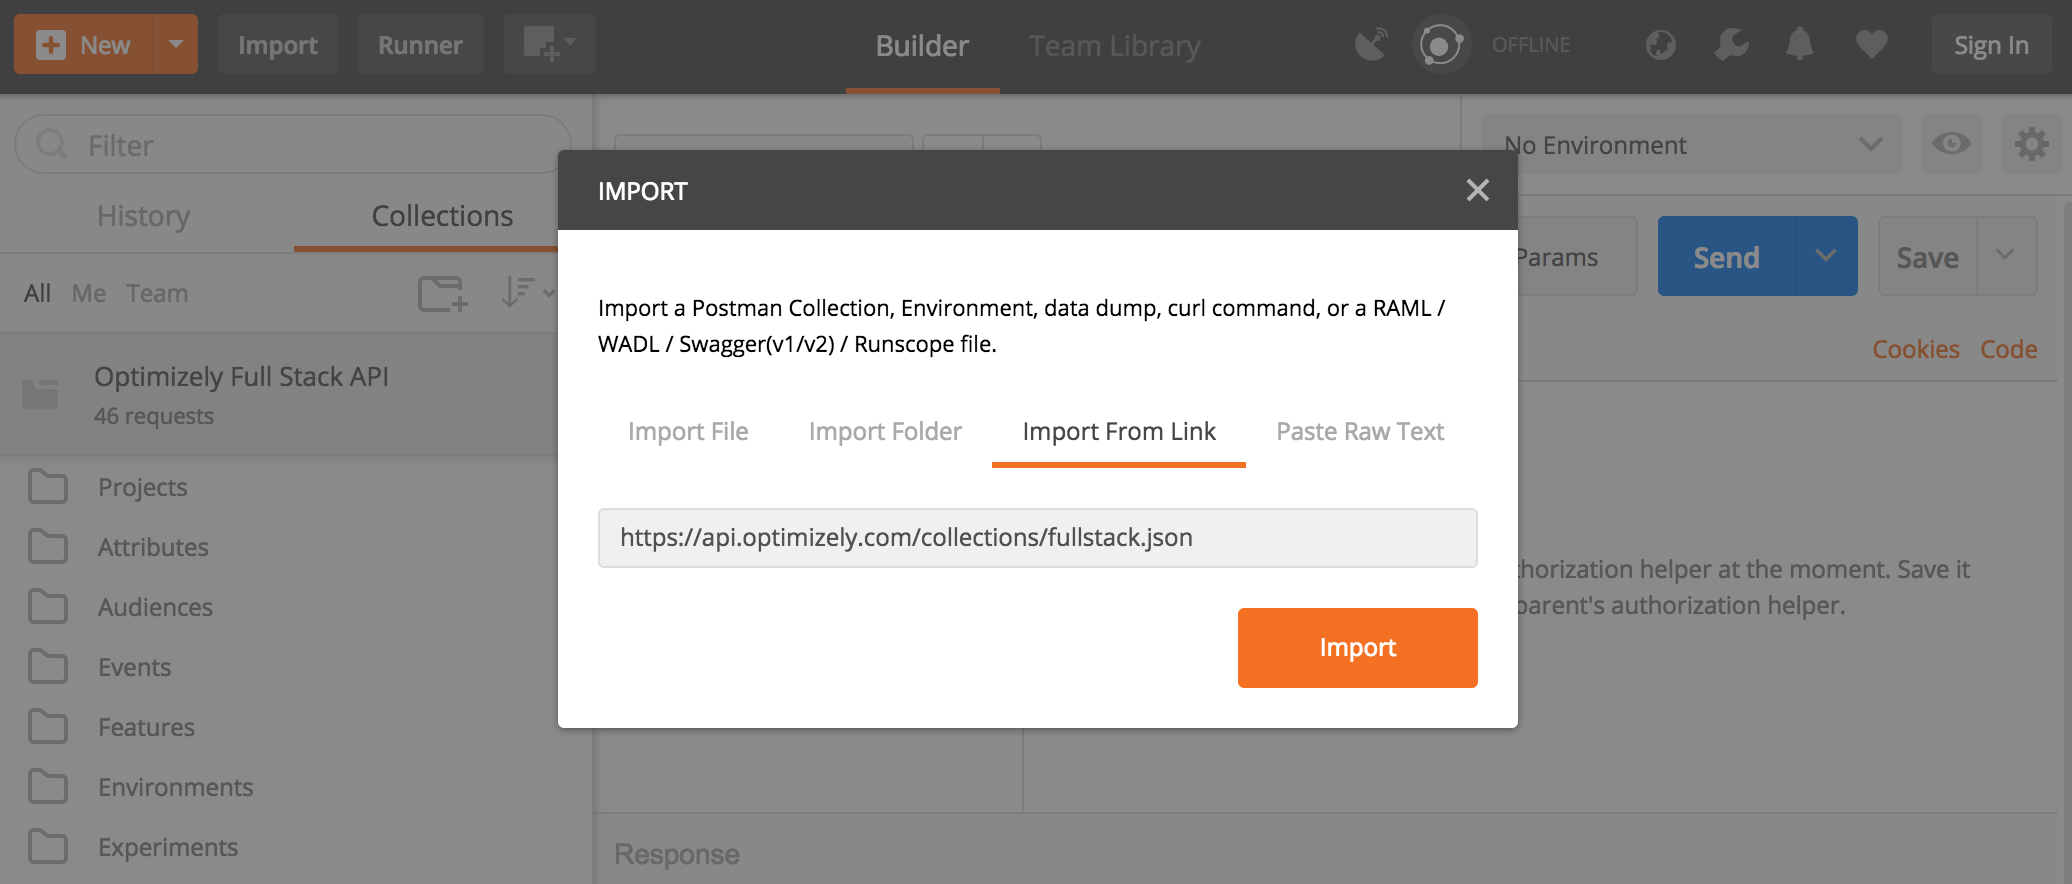Switch to the History tab

[x=143, y=216]
